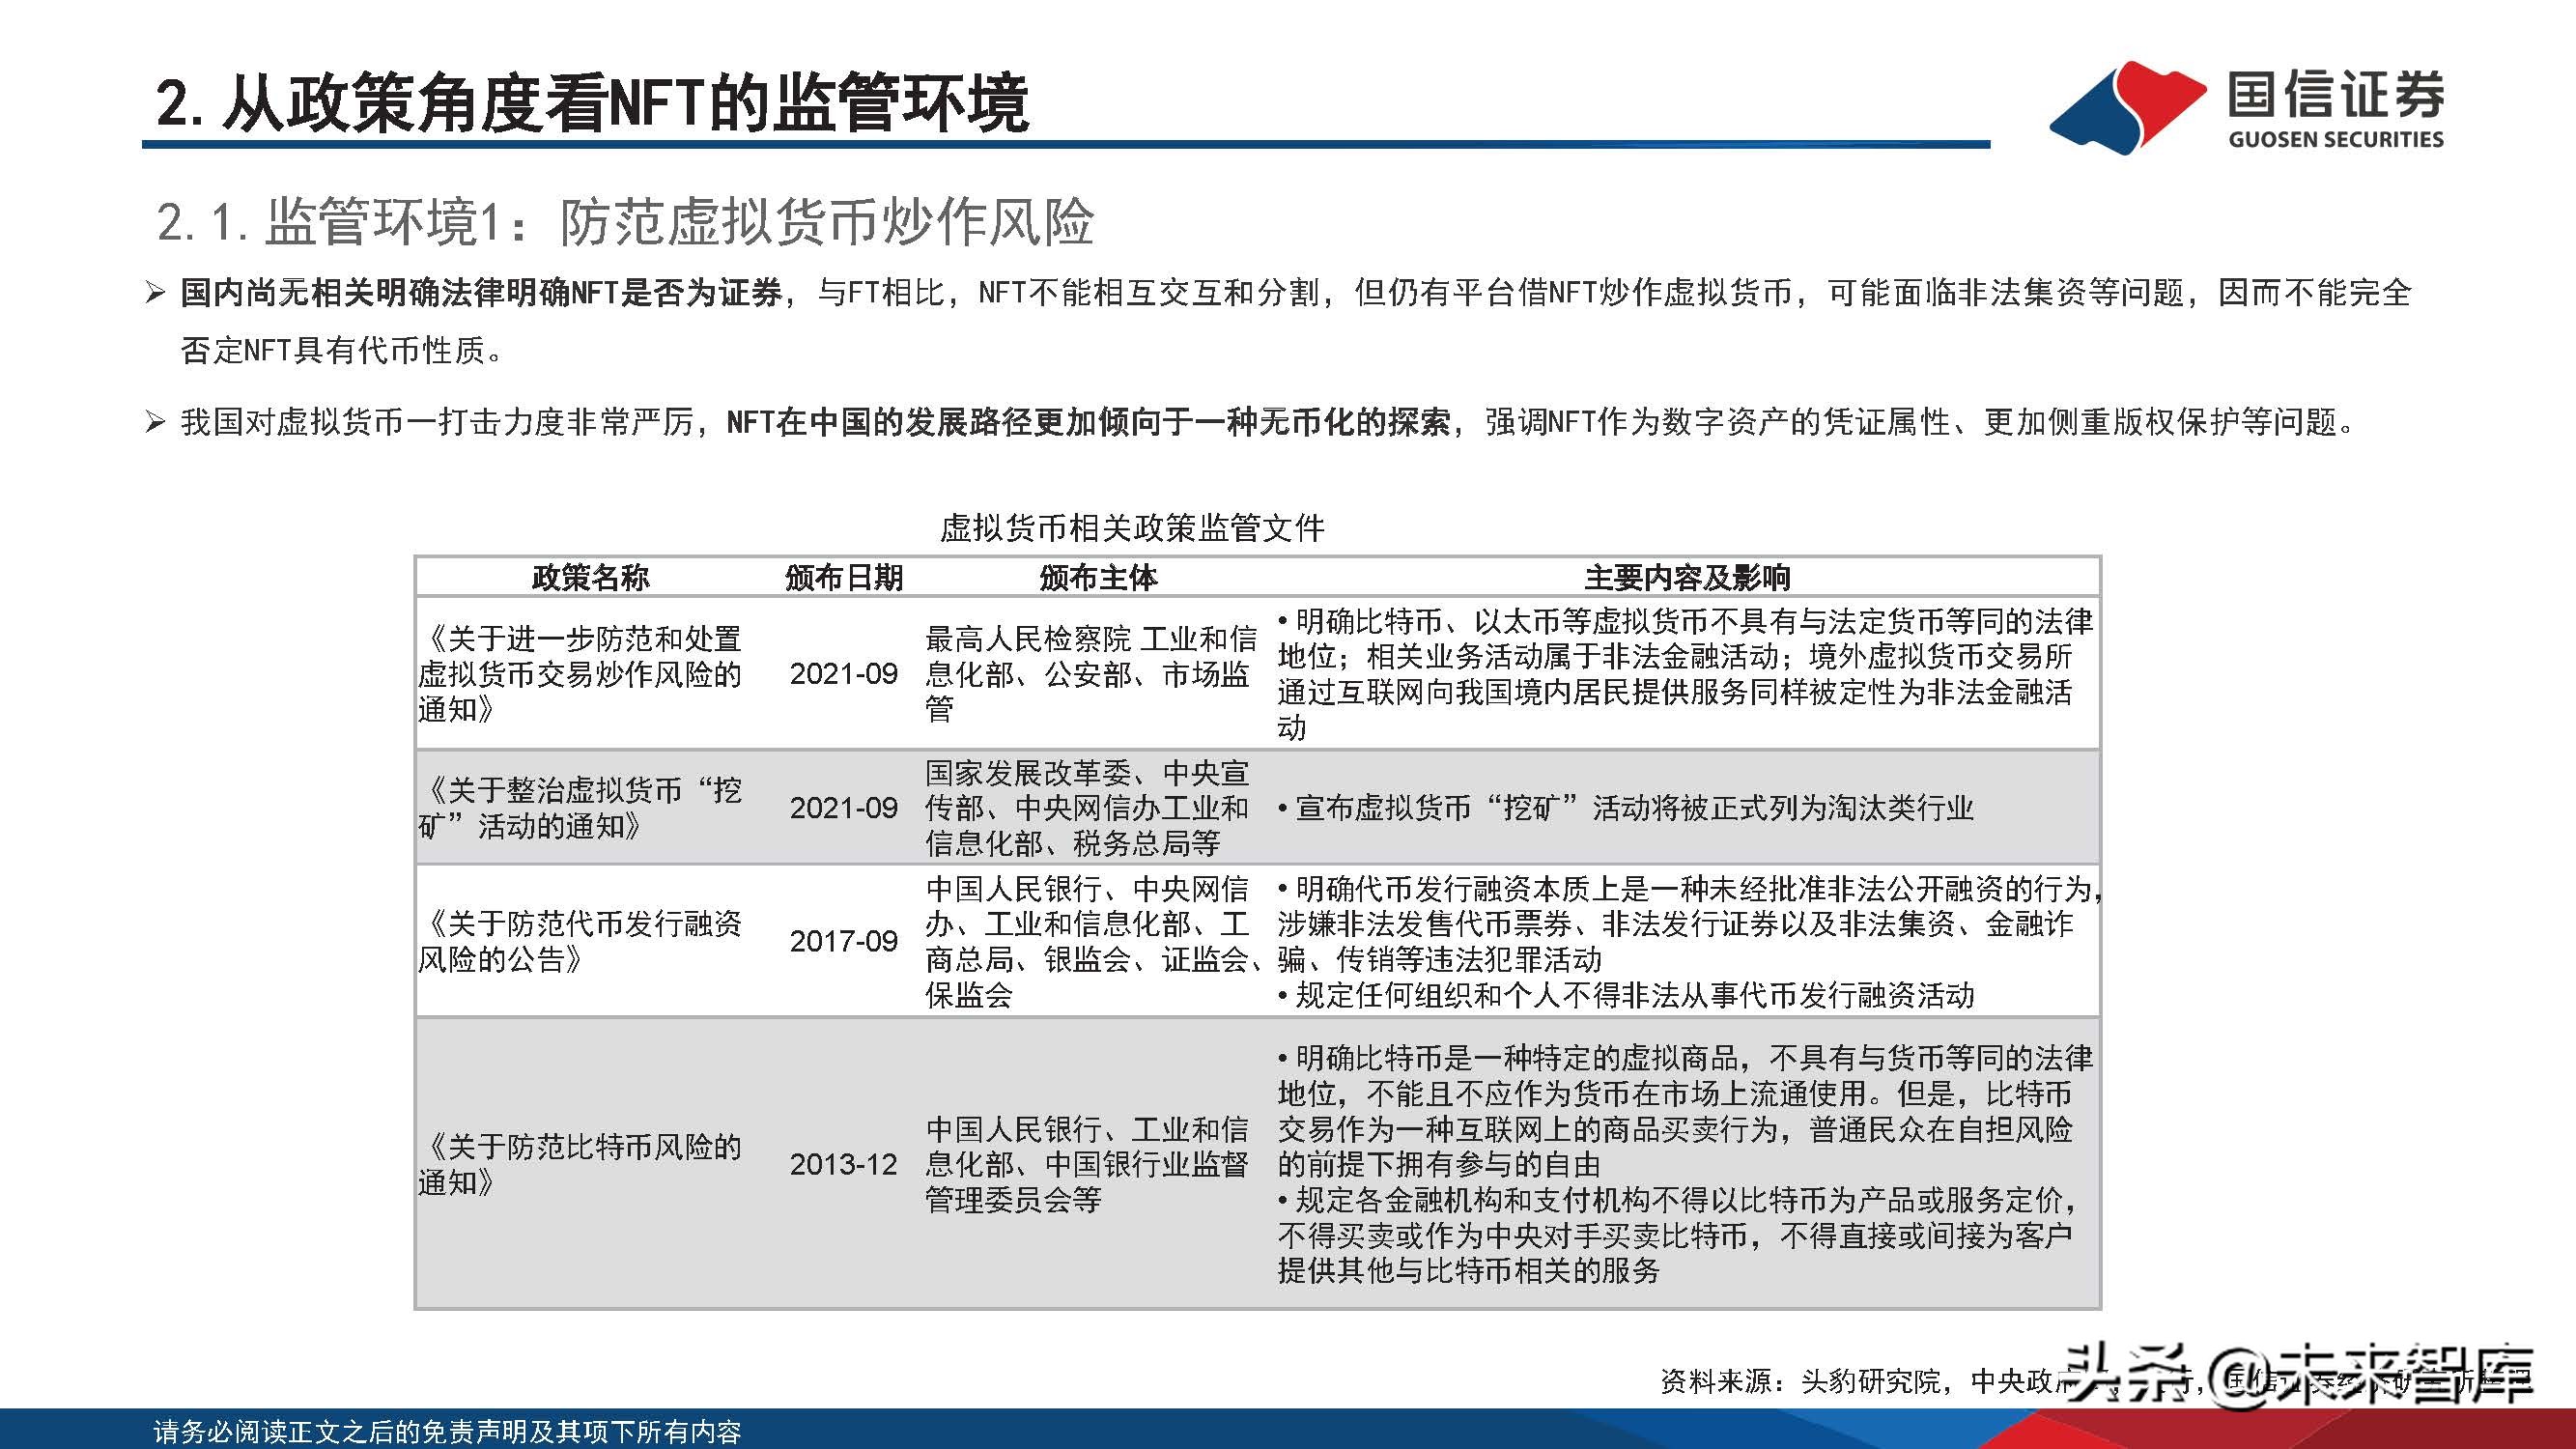This screenshot has height=1449, width=2576.
Task: Select the 政策名称 column header
Action: point(592,577)
